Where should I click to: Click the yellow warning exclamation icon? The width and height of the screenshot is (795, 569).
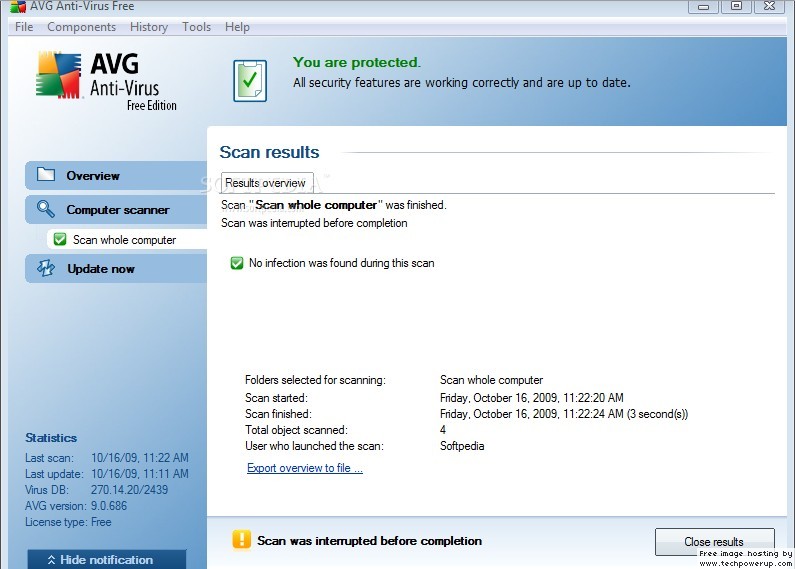tap(242, 540)
